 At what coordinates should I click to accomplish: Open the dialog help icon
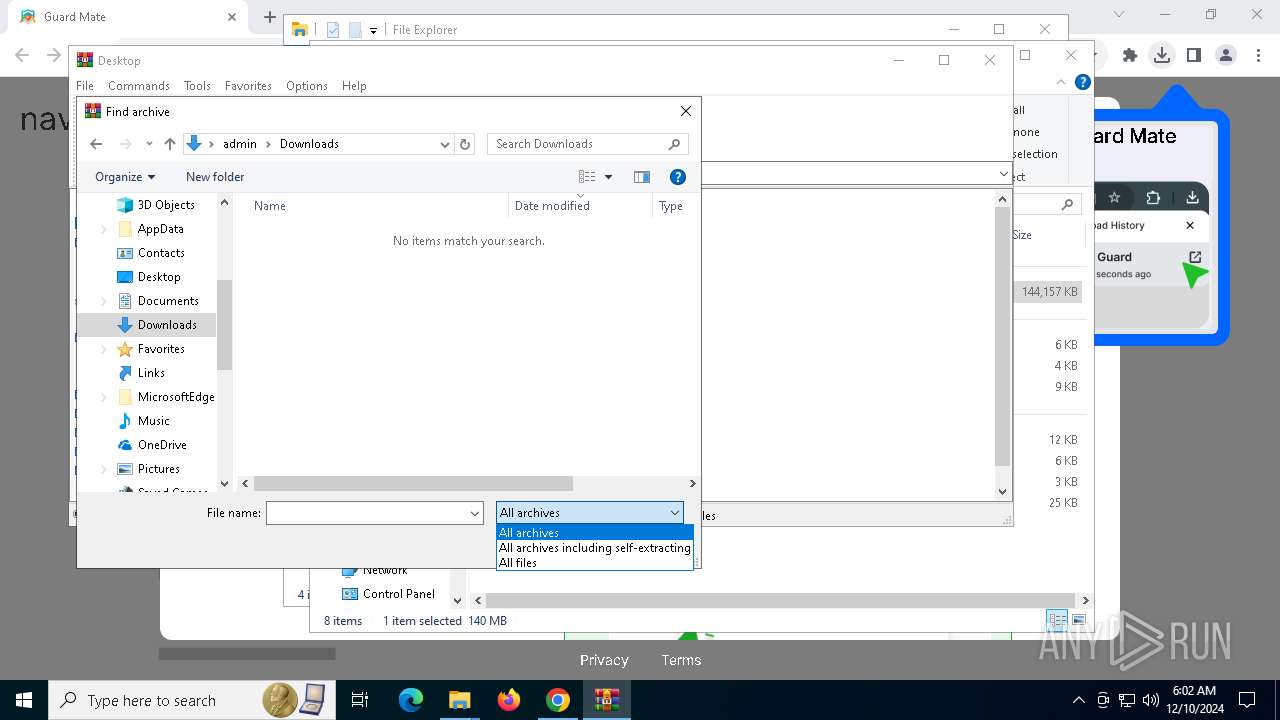(677, 177)
